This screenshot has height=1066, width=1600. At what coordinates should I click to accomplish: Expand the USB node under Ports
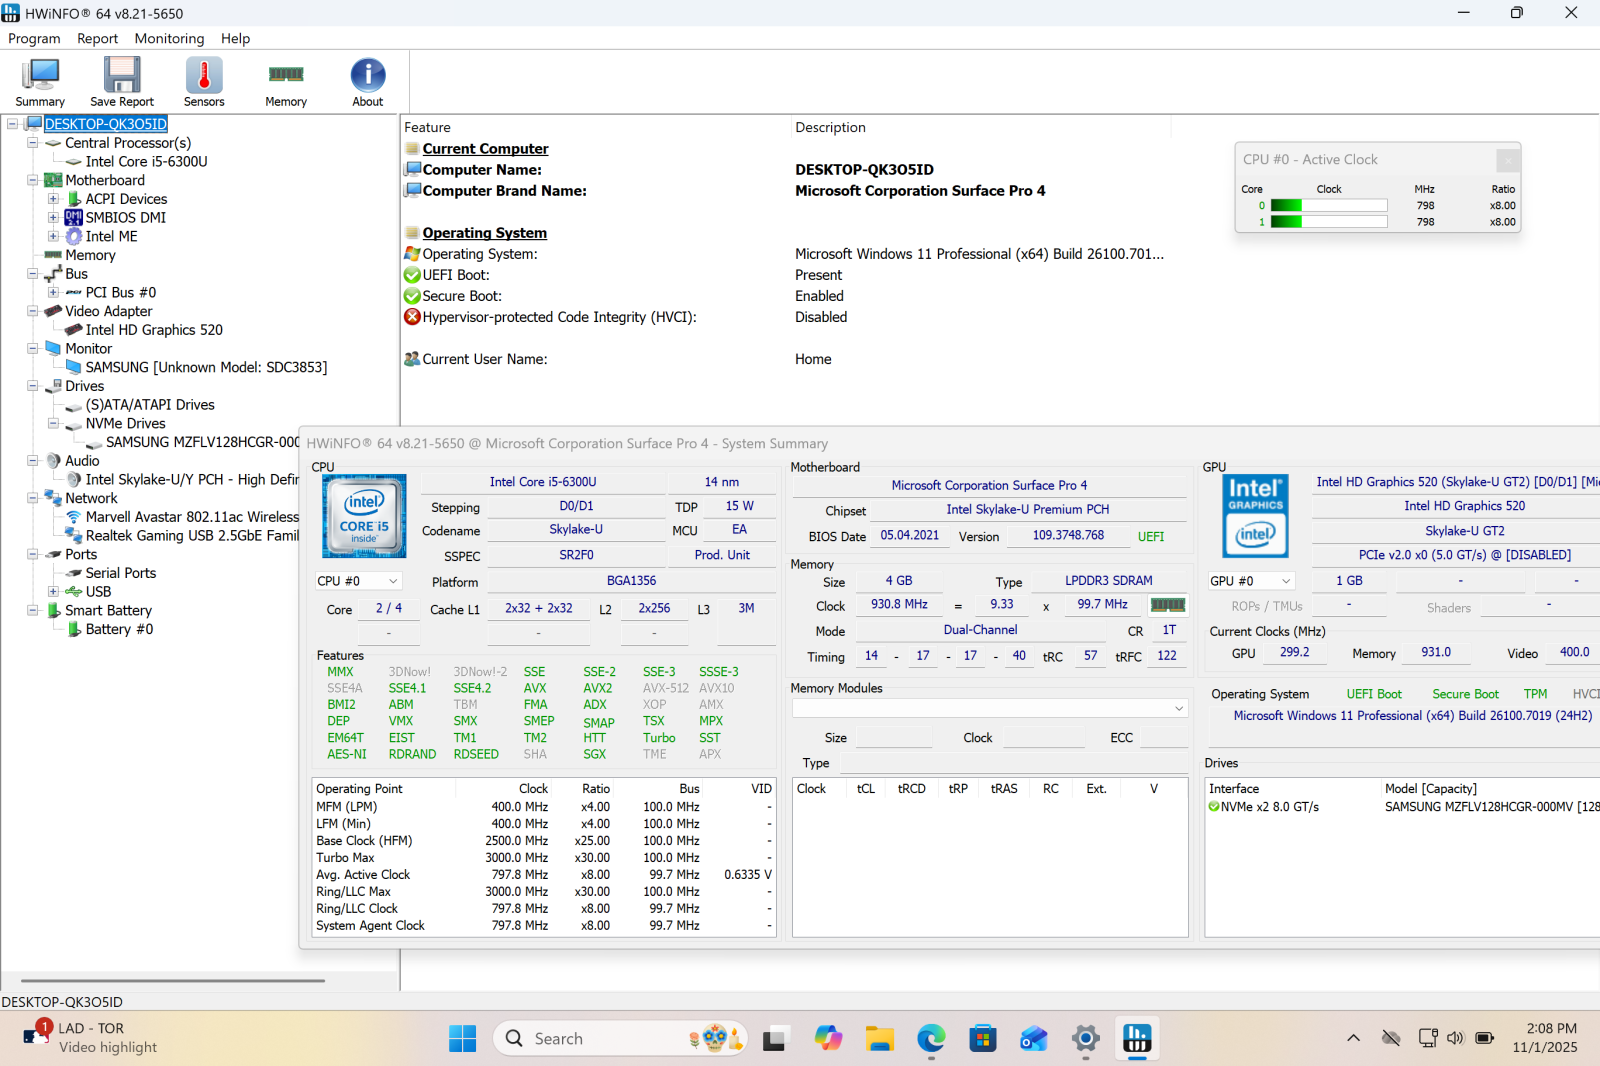[54, 592]
